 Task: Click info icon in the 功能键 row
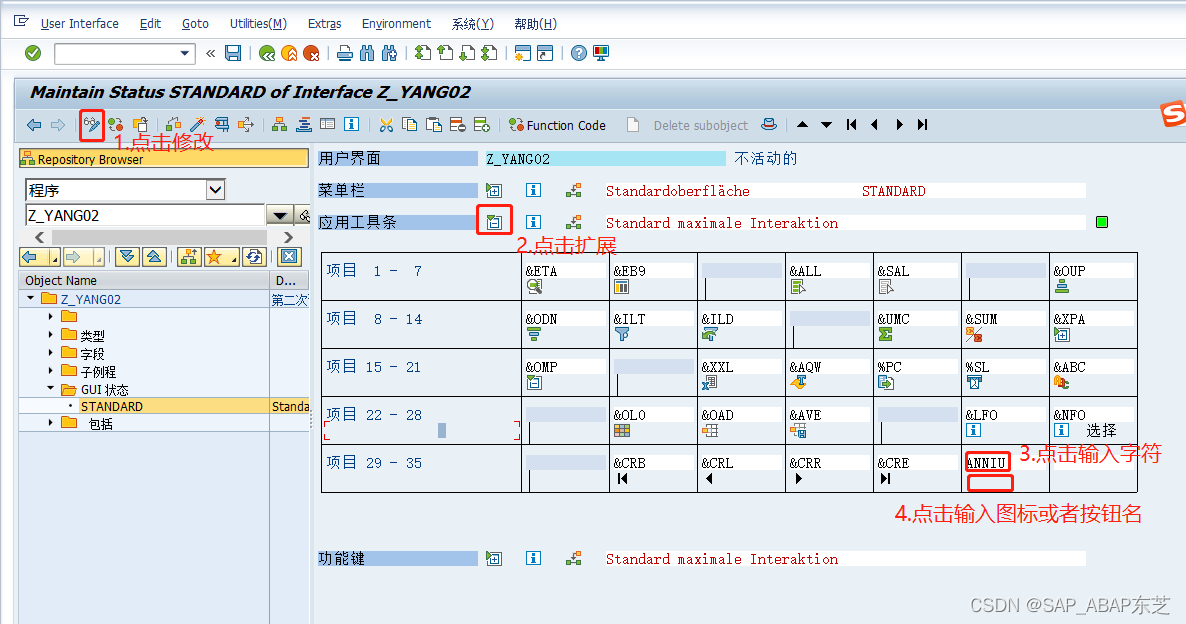click(533, 558)
